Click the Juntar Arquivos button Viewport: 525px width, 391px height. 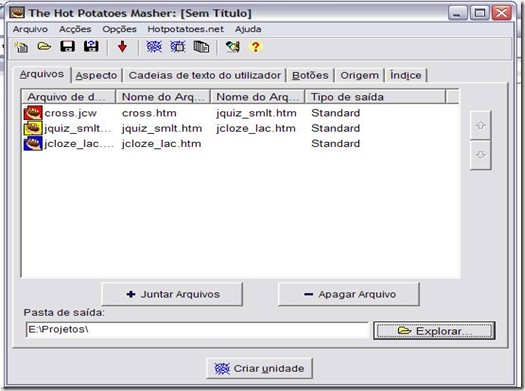tap(172, 294)
